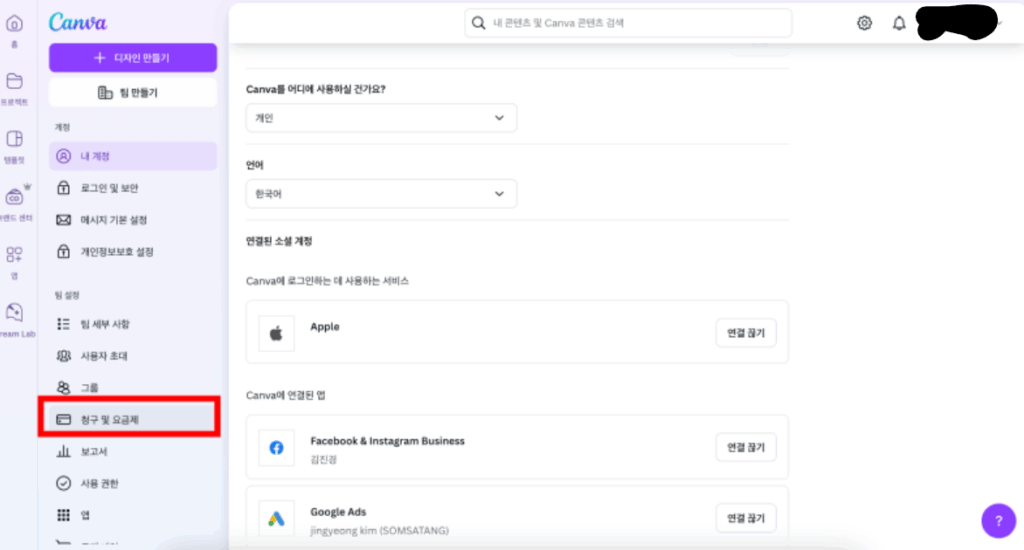The height and width of the screenshot is (550, 1024).
Task: Open the Templates icon in left rail
Action: (x=14, y=138)
